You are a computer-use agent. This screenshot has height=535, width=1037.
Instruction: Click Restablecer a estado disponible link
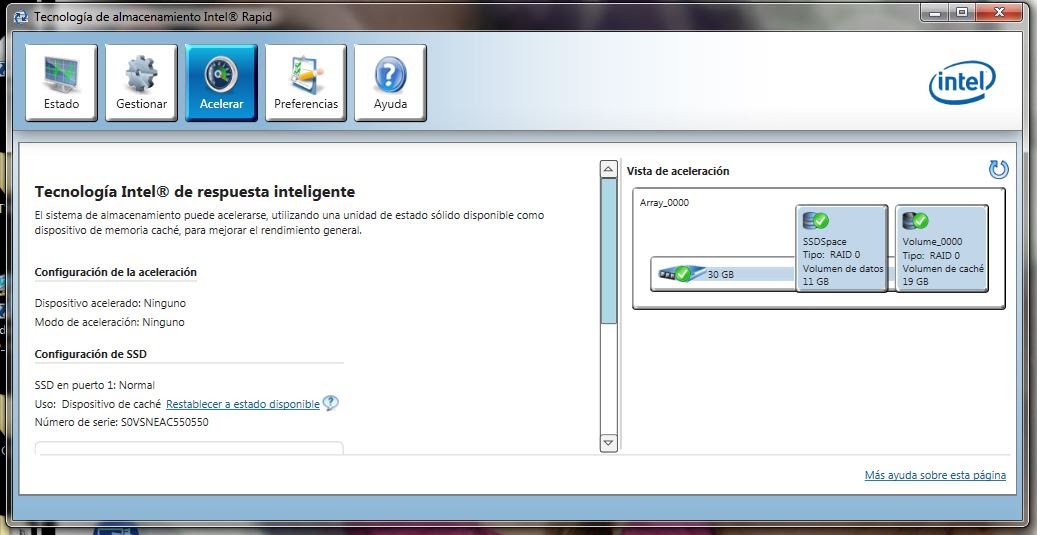tap(243, 404)
